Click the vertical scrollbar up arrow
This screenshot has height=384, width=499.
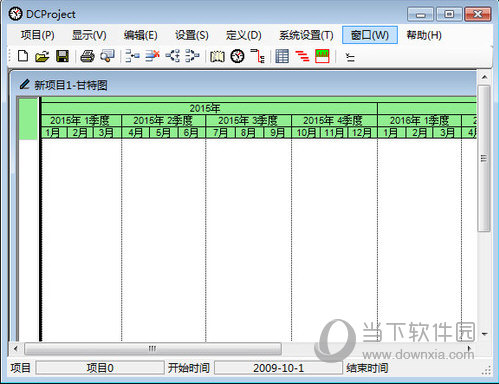(484, 77)
